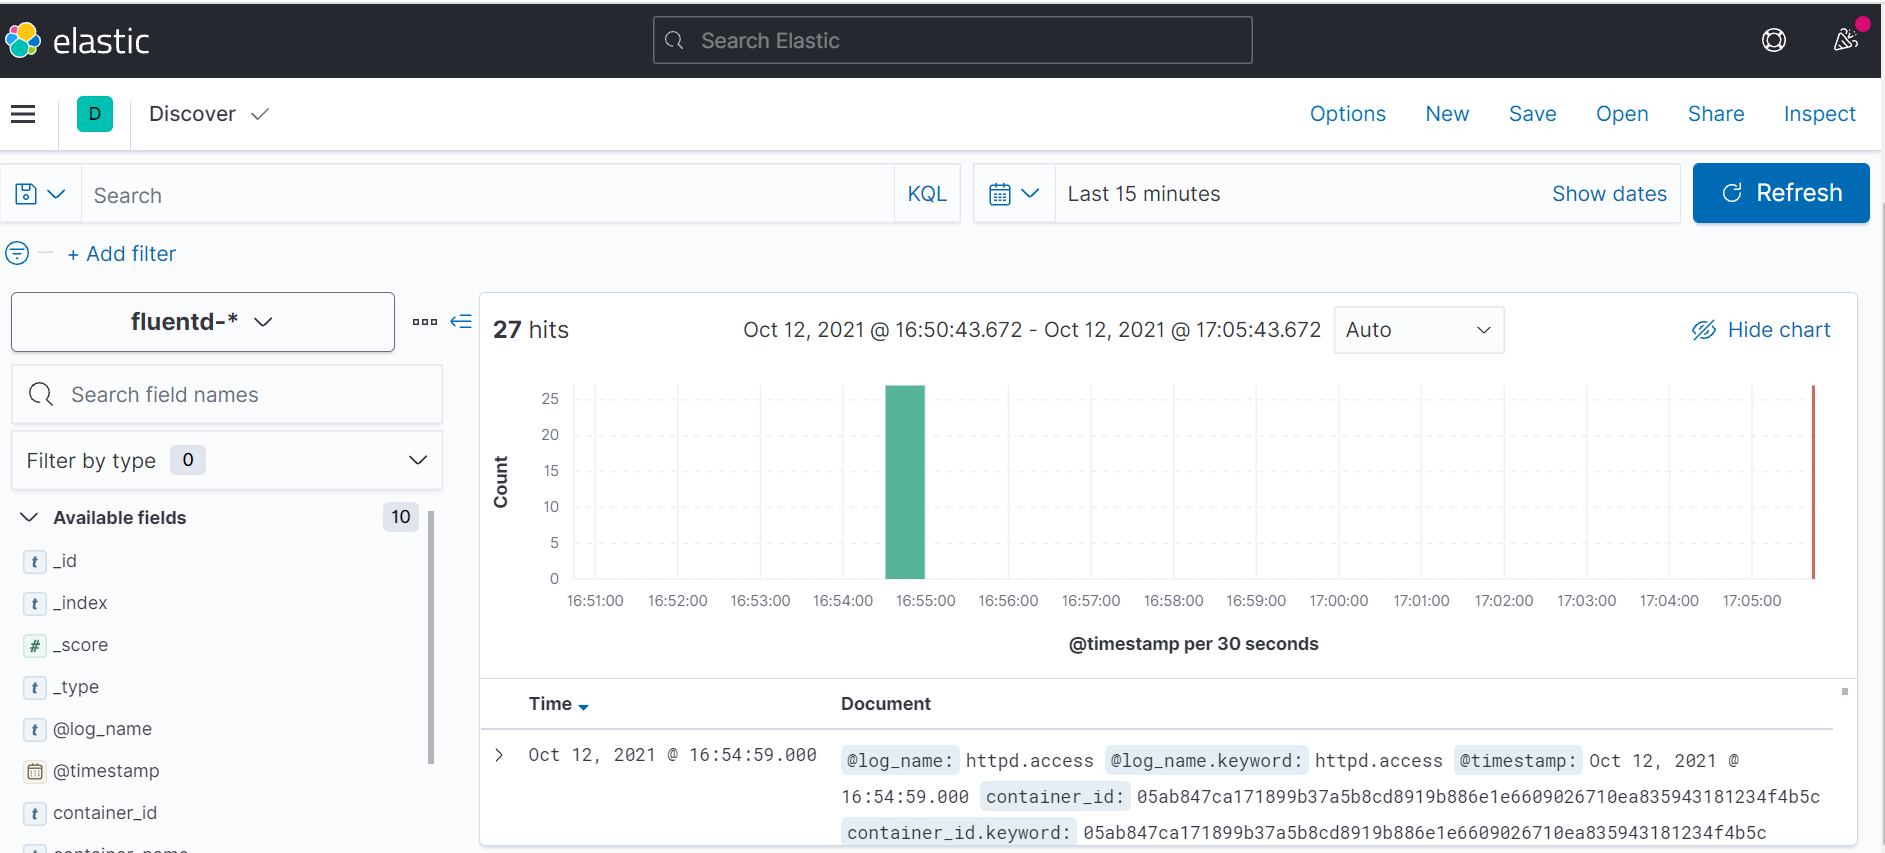The width and height of the screenshot is (1885, 853).
Task: Open the hamburger navigation menu
Action: (x=23, y=114)
